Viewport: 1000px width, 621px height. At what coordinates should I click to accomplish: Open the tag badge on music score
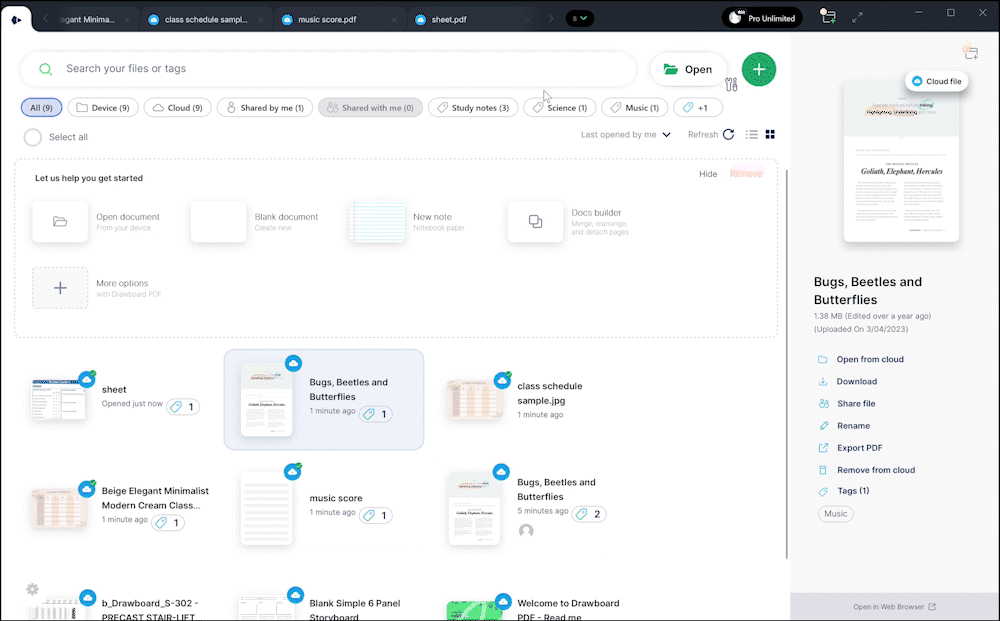pyautogui.click(x=376, y=515)
